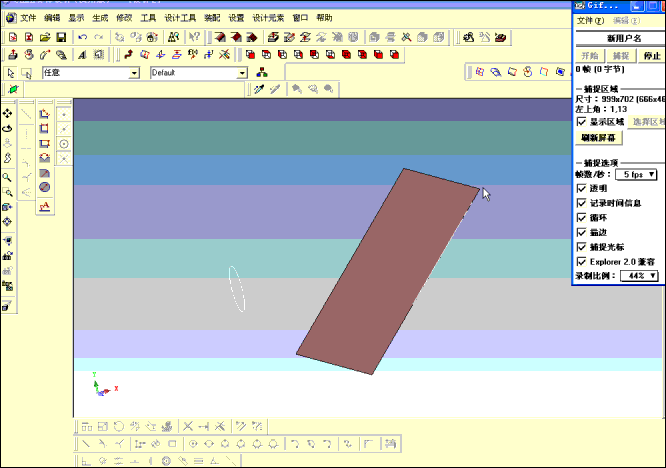Toggle the 透明 checkbox
The image size is (666, 468).
click(x=582, y=188)
